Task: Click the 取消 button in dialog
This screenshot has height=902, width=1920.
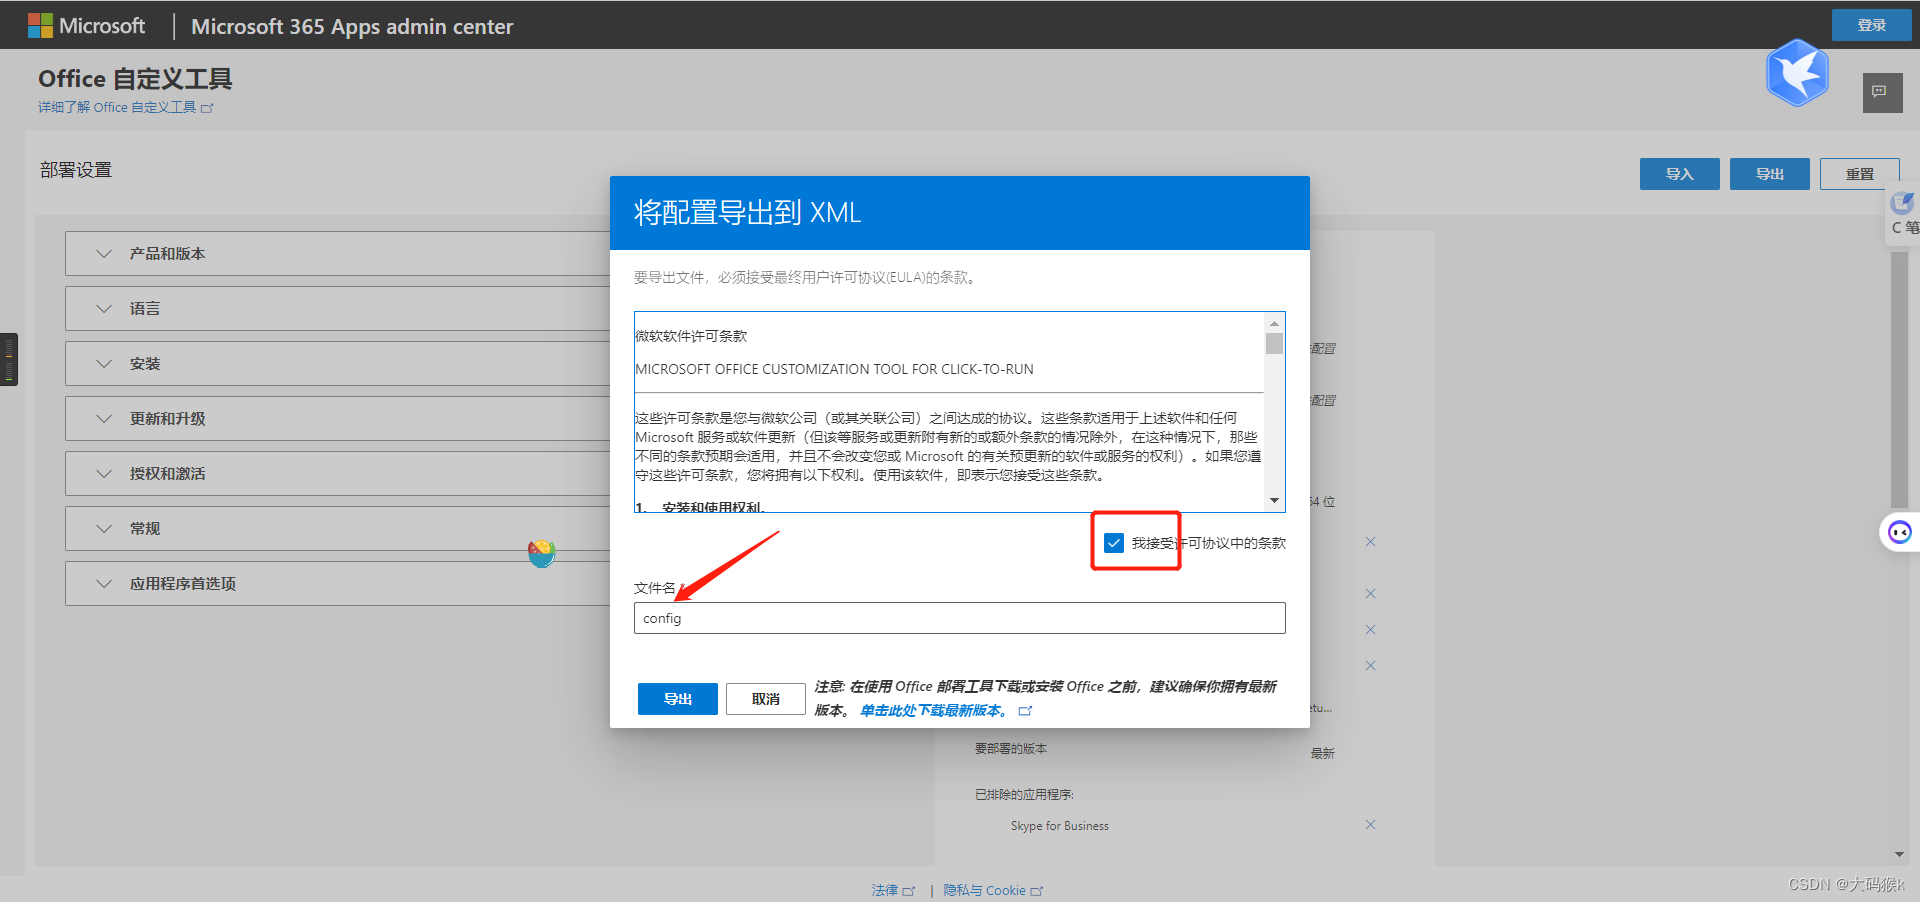Action: pyautogui.click(x=766, y=699)
